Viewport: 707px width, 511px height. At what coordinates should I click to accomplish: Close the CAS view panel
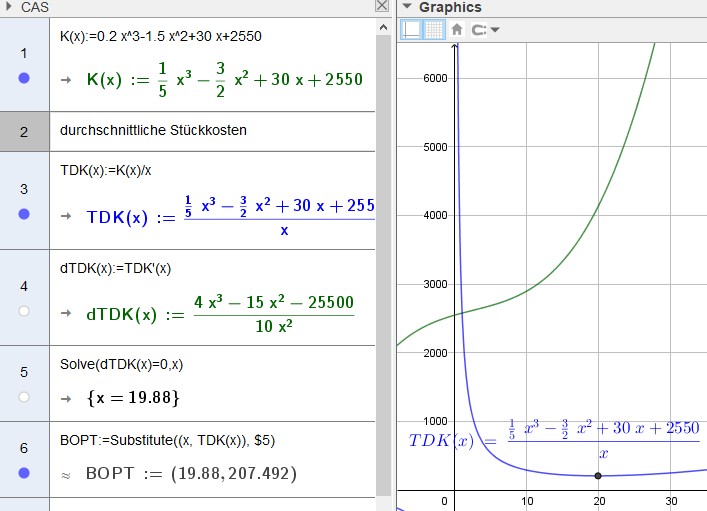point(382,5)
